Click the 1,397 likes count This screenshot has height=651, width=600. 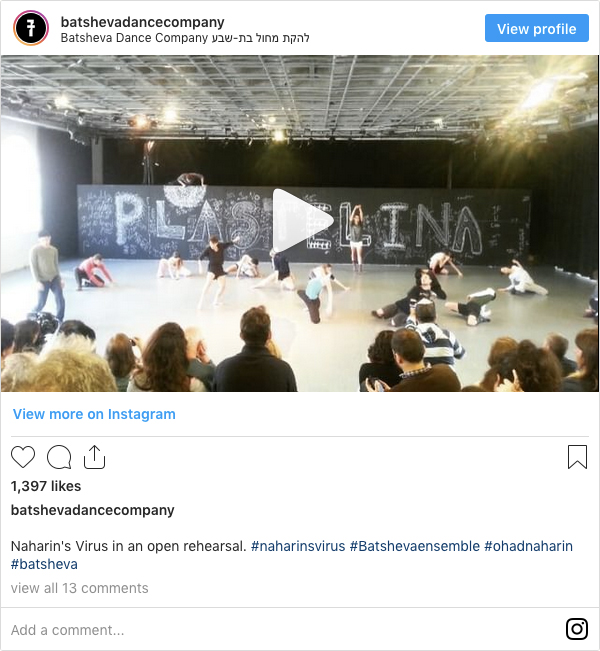(46, 486)
